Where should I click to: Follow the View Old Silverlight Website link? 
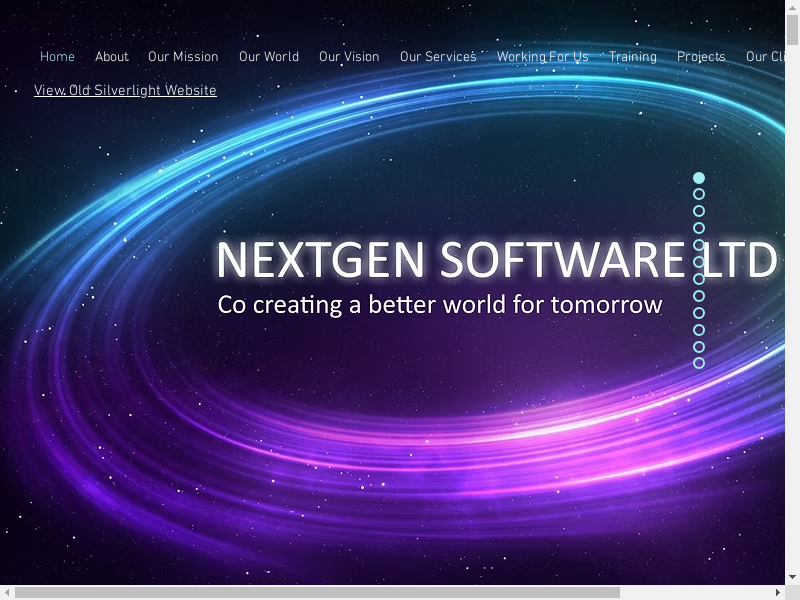pos(125,91)
